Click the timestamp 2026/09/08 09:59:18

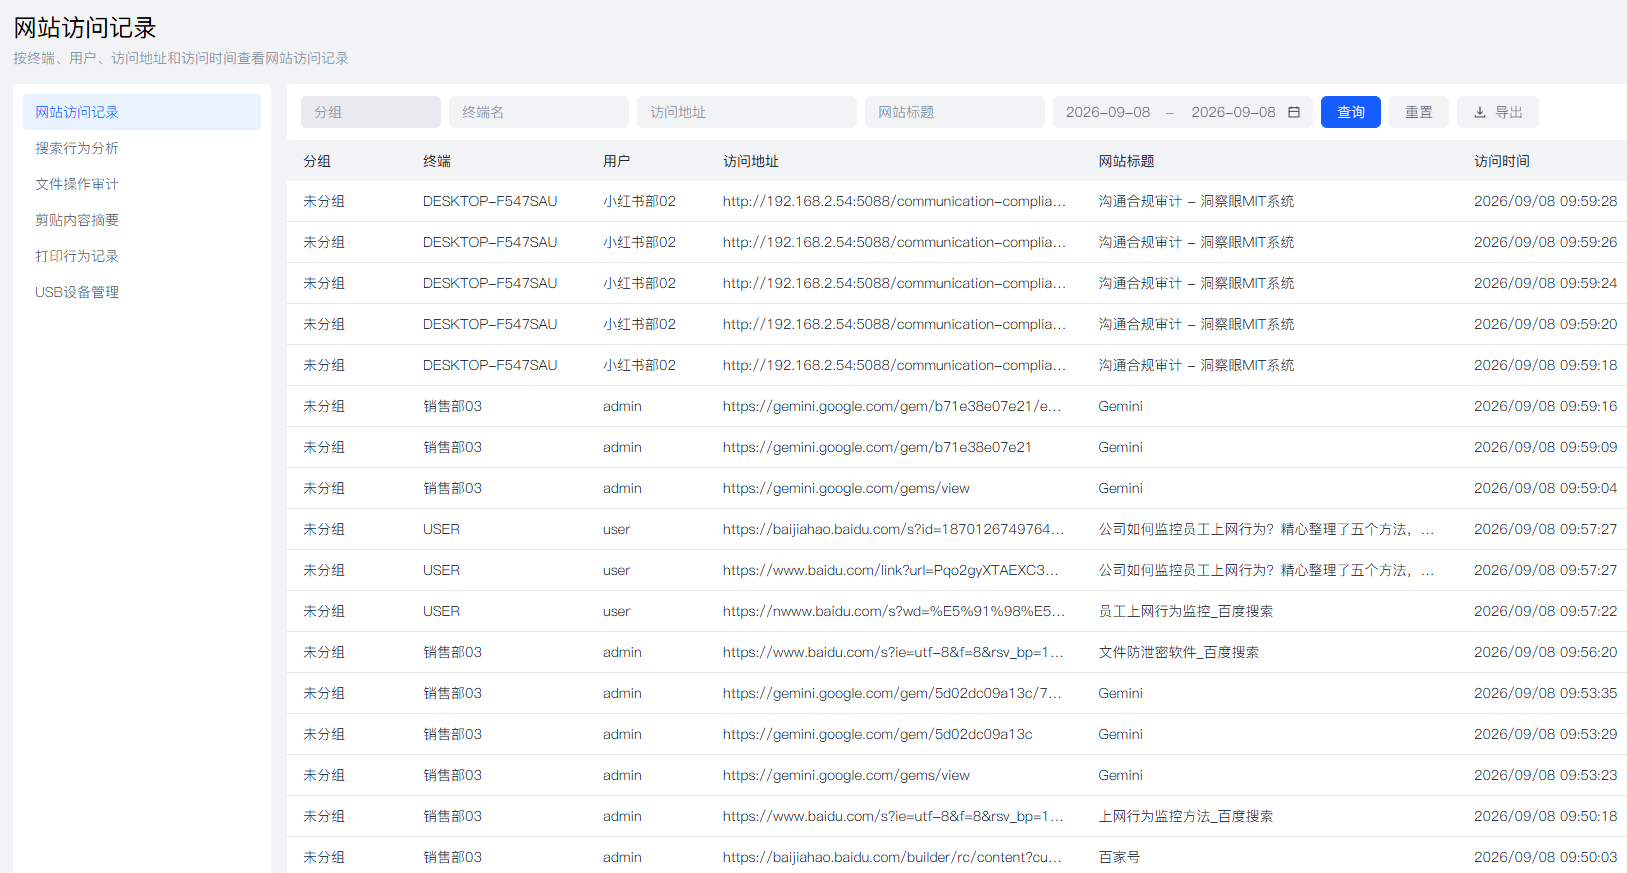[x=1545, y=365]
